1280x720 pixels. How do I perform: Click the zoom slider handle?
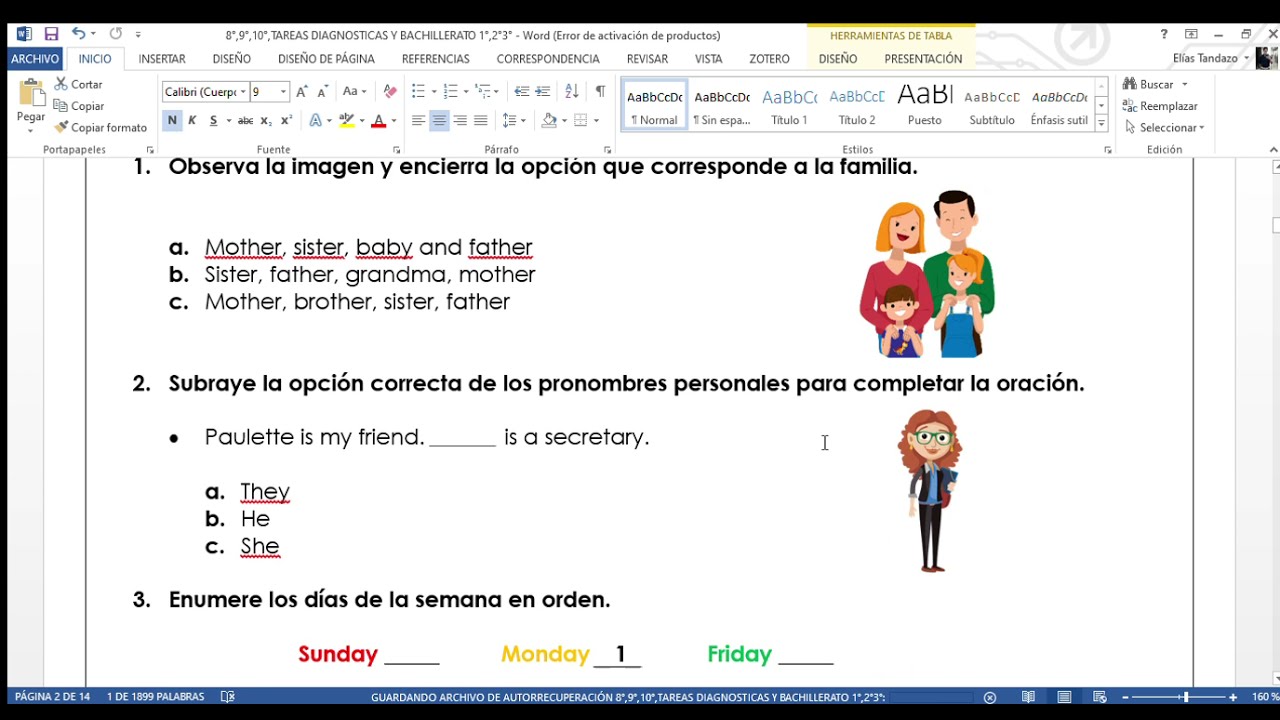(x=1185, y=697)
